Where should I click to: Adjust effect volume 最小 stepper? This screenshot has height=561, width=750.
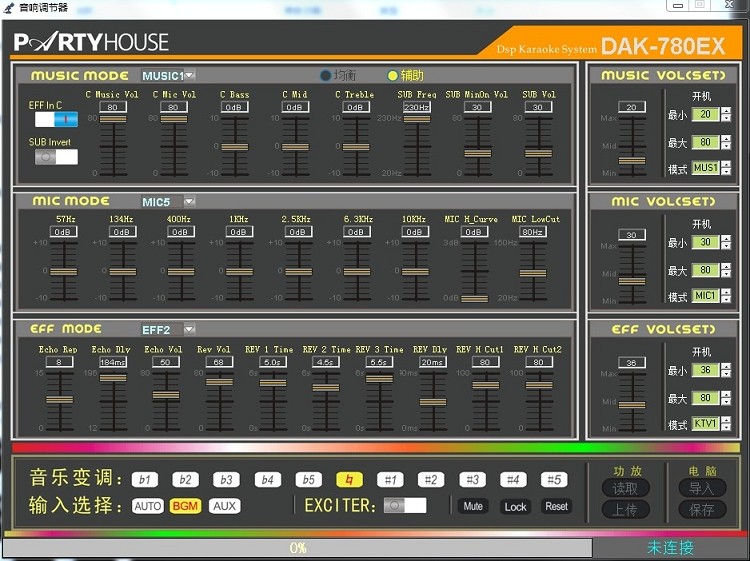726,370
